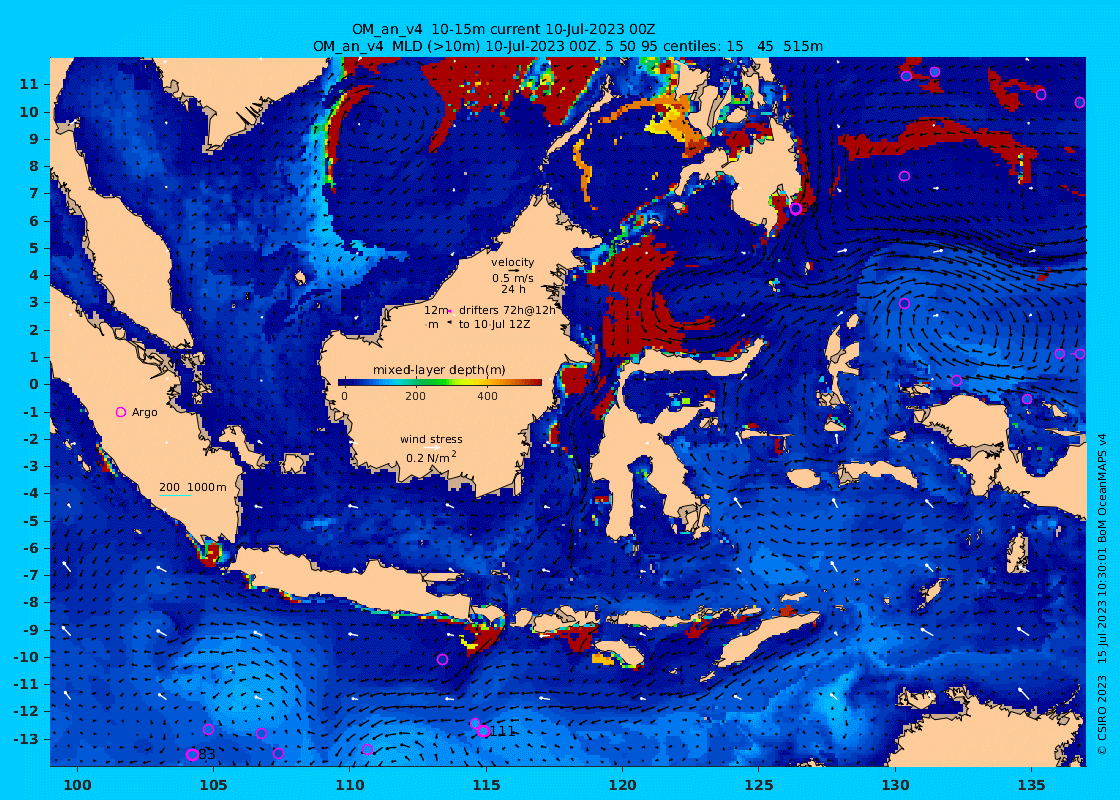Screen dimensions: 1120x800
Task: Click longitude axis label 120
Action: 622,784
